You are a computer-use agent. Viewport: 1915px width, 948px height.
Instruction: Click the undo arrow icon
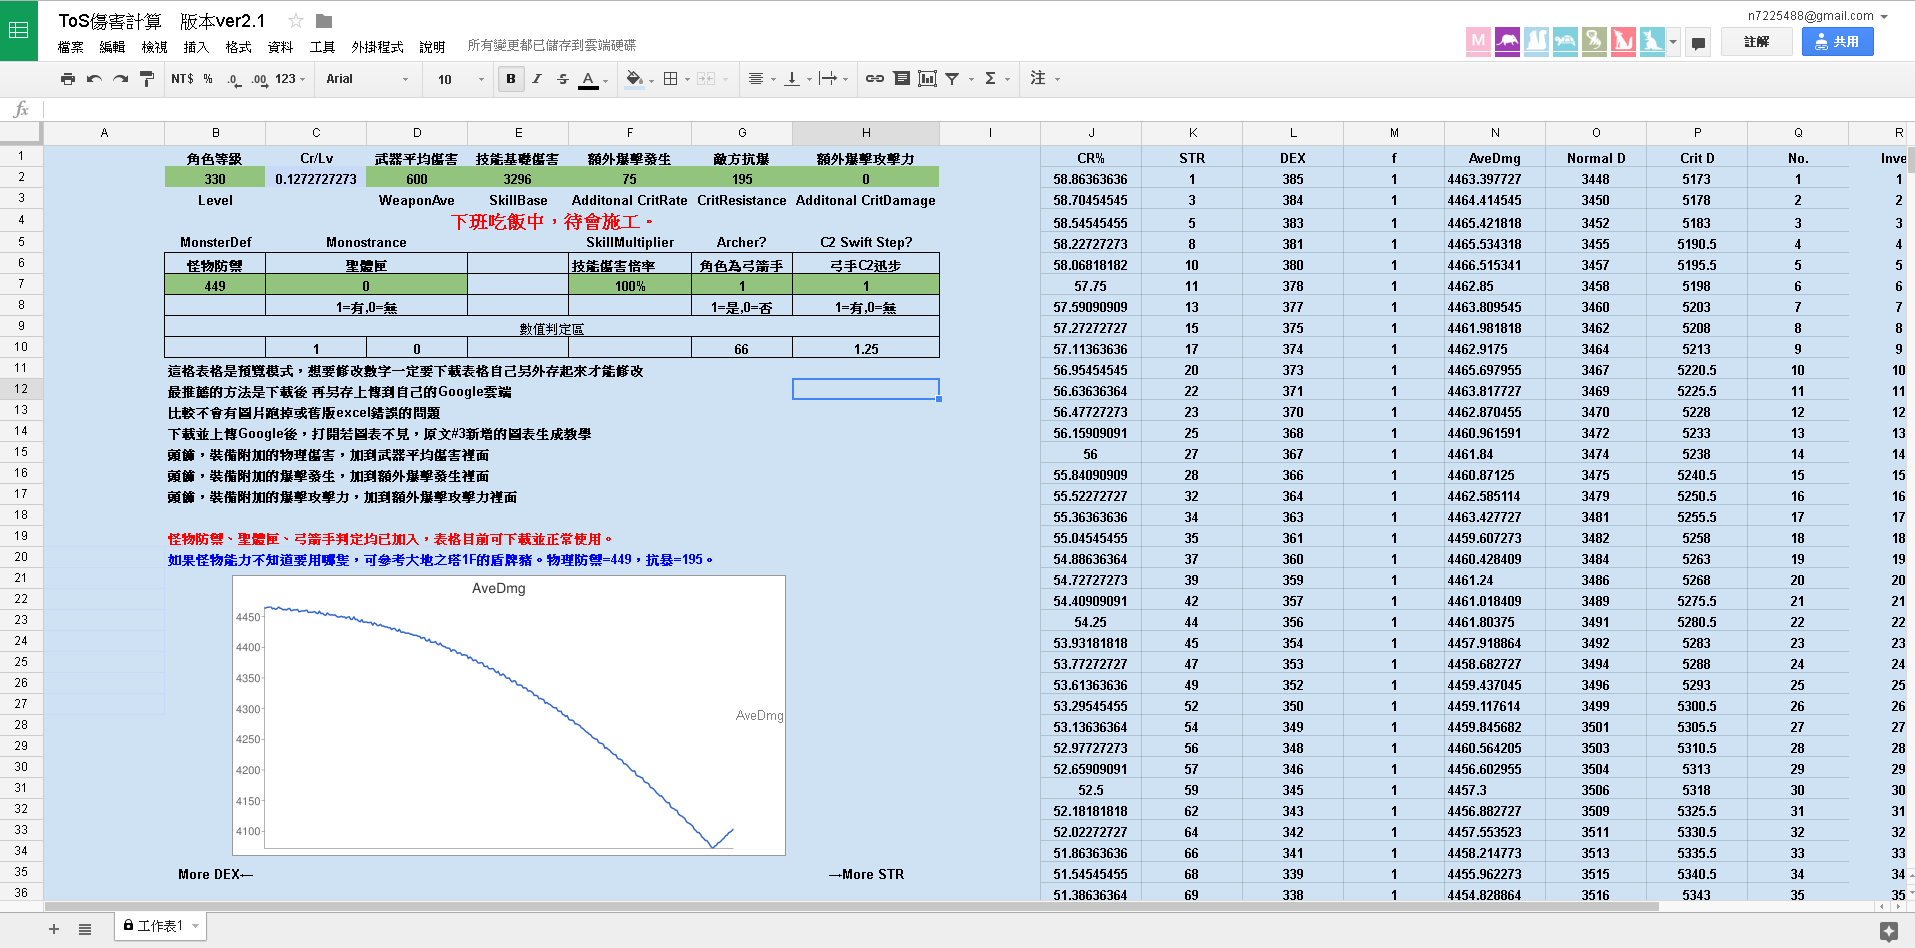click(94, 79)
